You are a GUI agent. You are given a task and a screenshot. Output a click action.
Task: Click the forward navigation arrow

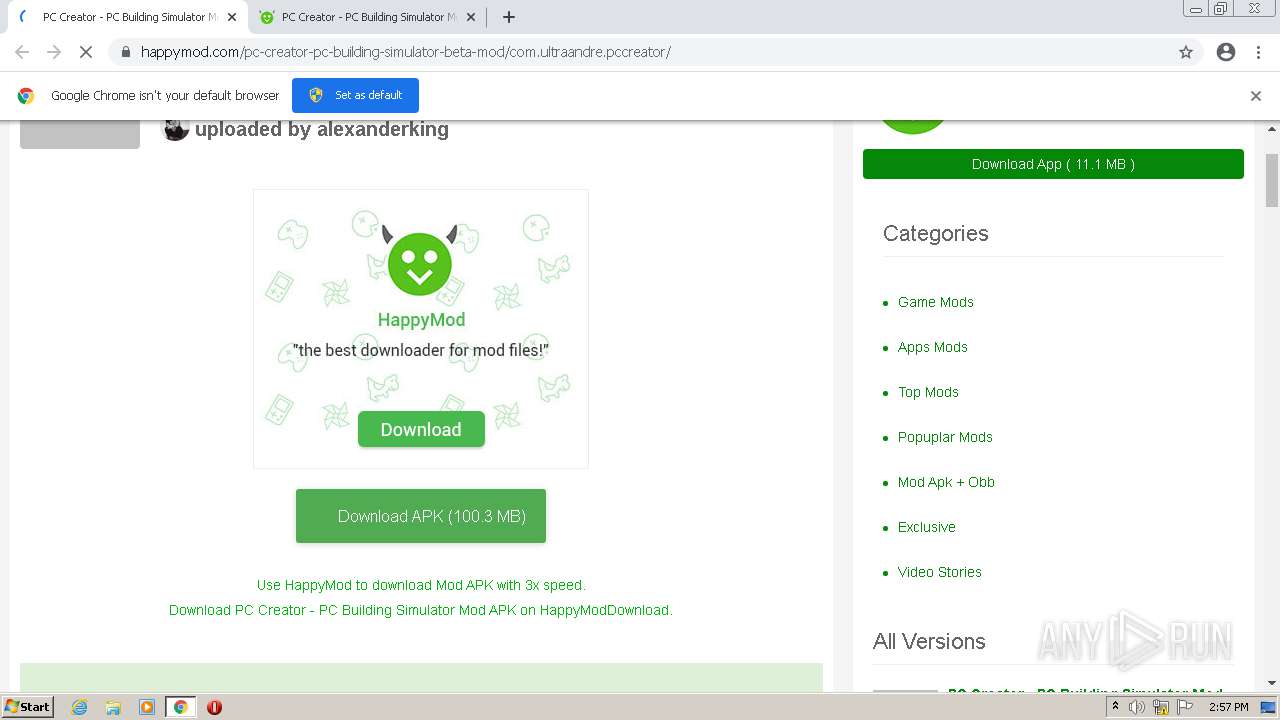click(x=54, y=52)
